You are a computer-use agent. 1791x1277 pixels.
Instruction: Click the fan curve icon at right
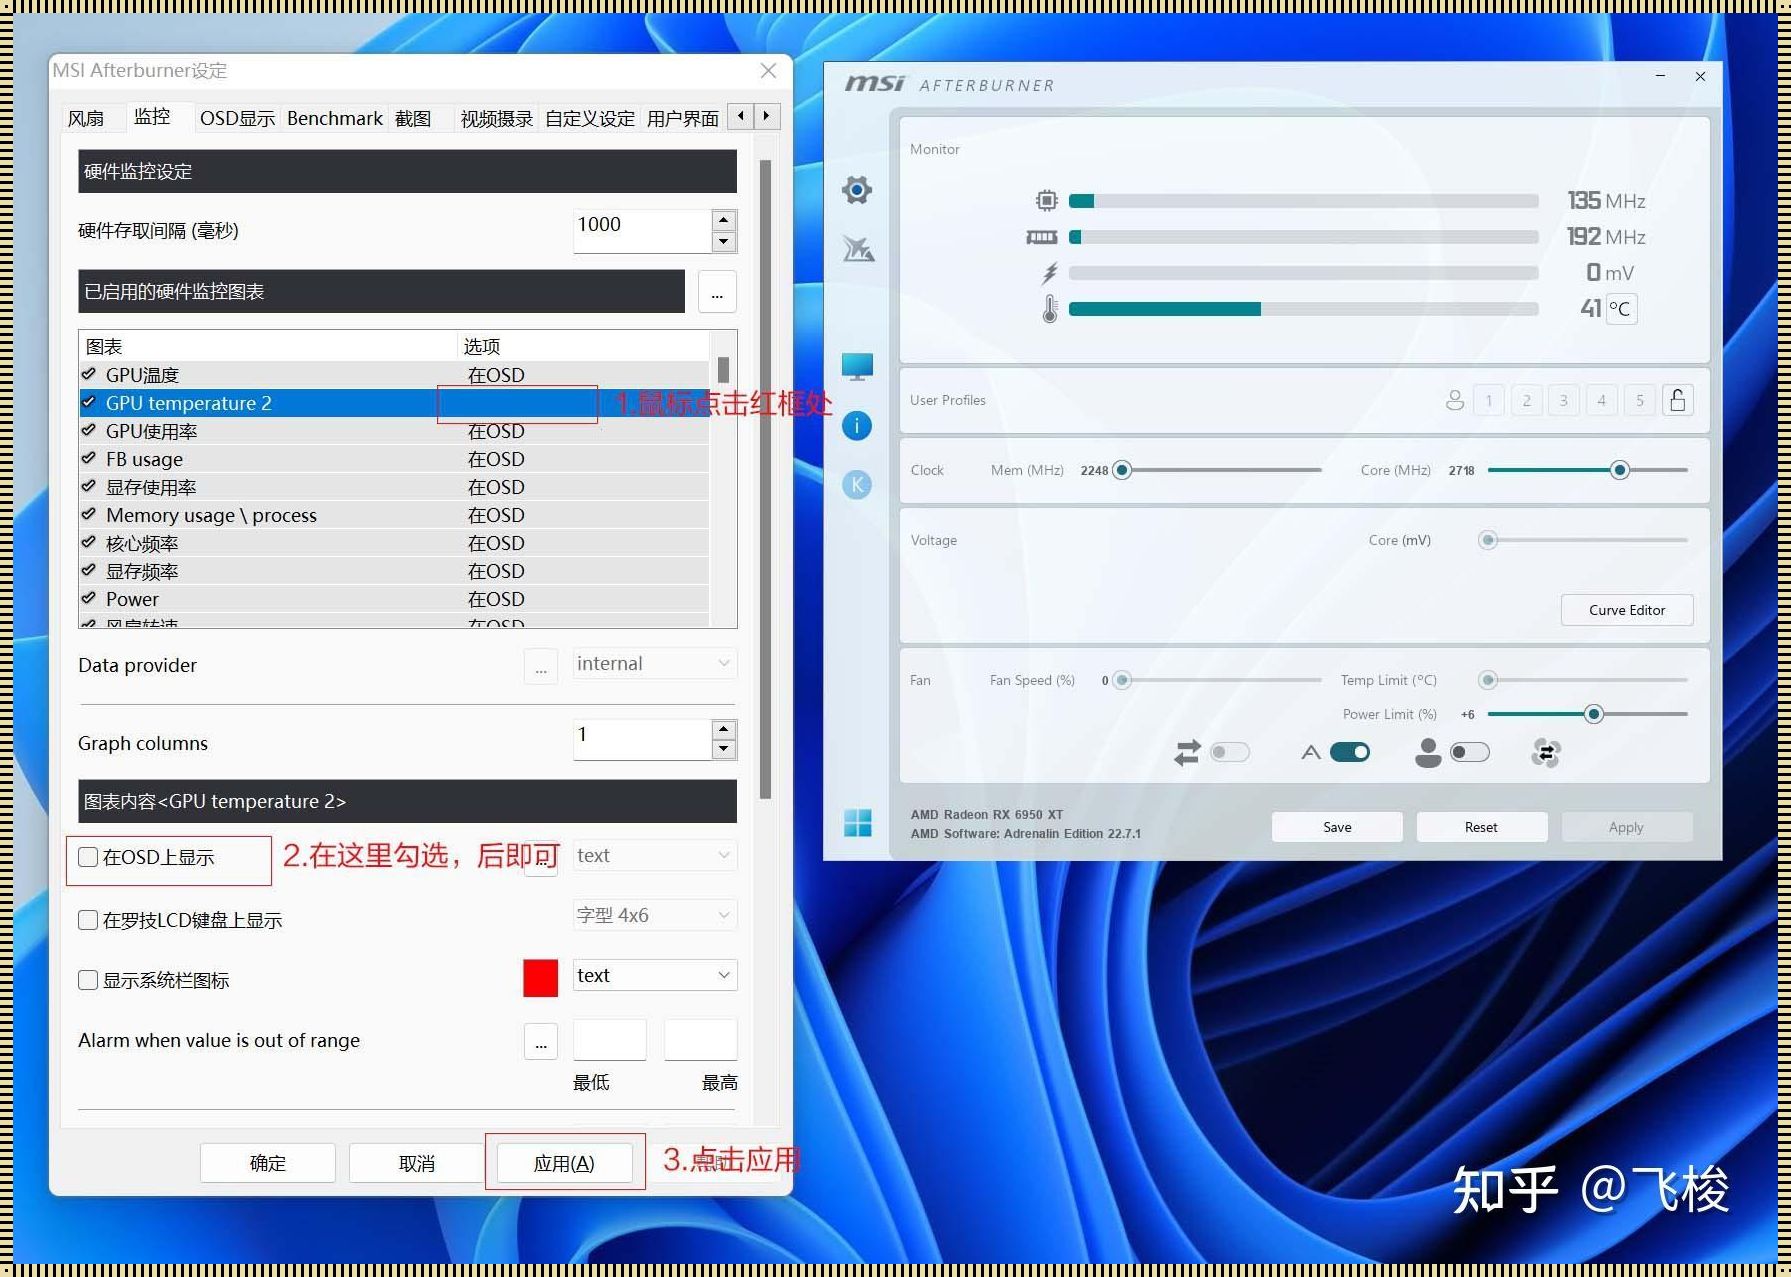click(1546, 752)
